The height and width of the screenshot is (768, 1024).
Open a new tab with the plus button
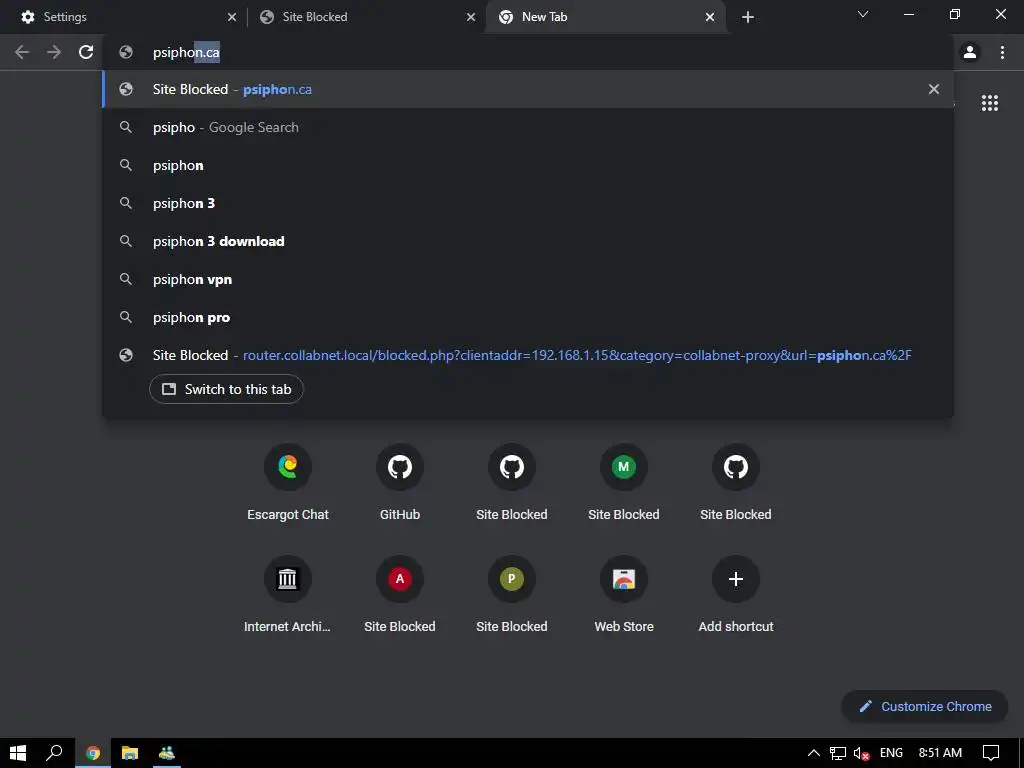tap(748, 18)
